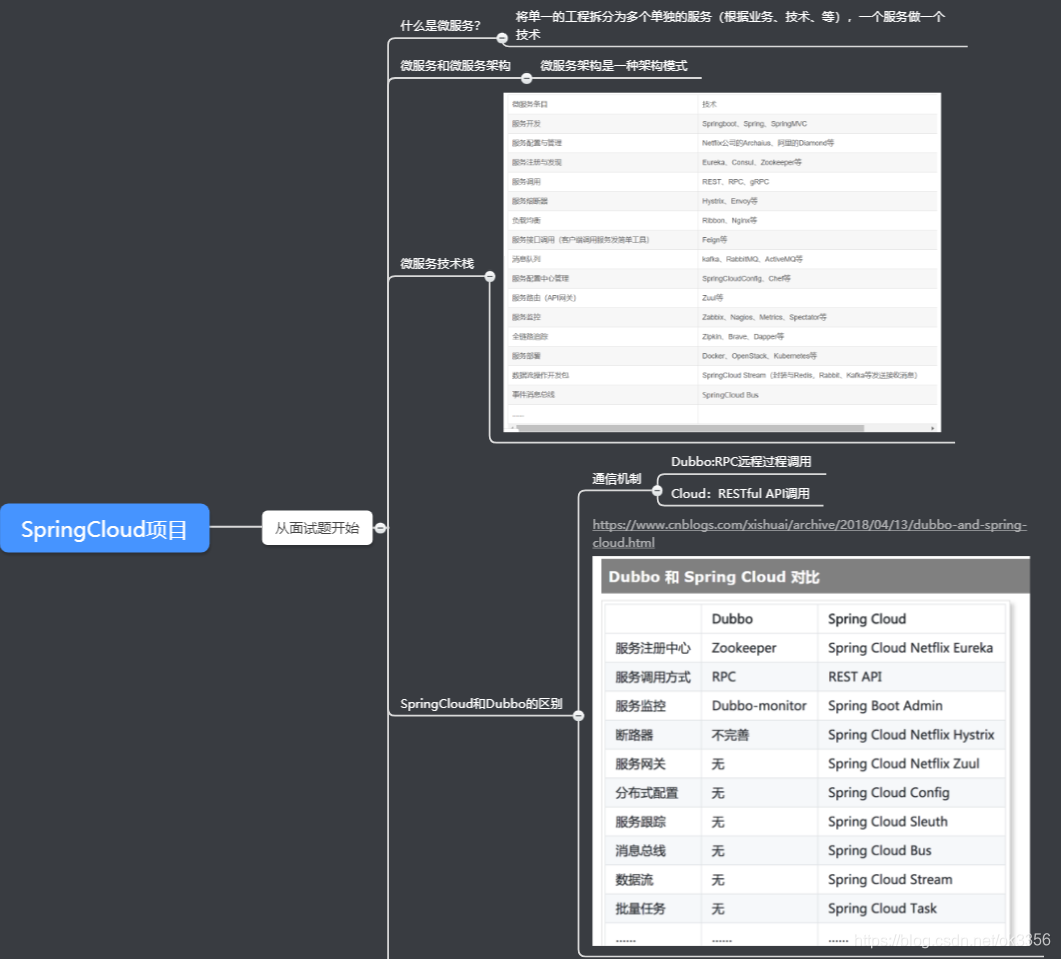
Task: Select the 将单一的工程拆分为多个单独的服务 description
Action: pos(730,26)
